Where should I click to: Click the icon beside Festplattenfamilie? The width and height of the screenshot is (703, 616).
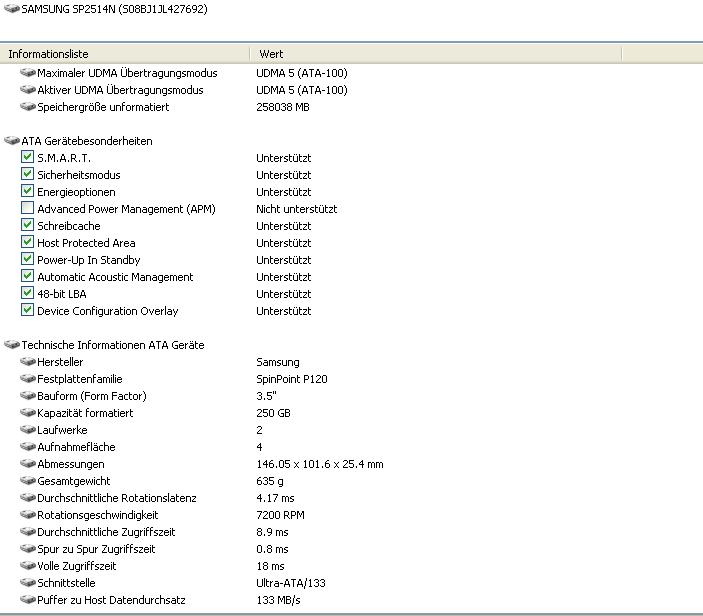tap(28, 379)
